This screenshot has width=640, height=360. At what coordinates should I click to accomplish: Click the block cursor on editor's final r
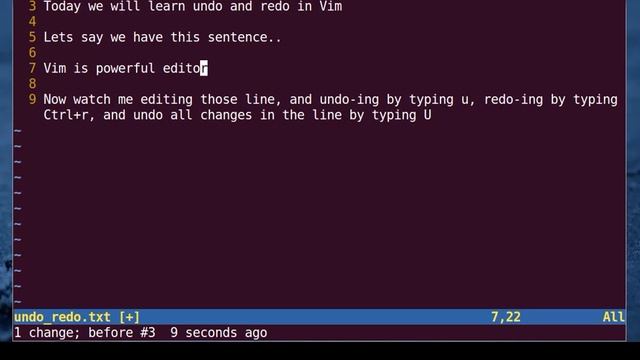204,68
